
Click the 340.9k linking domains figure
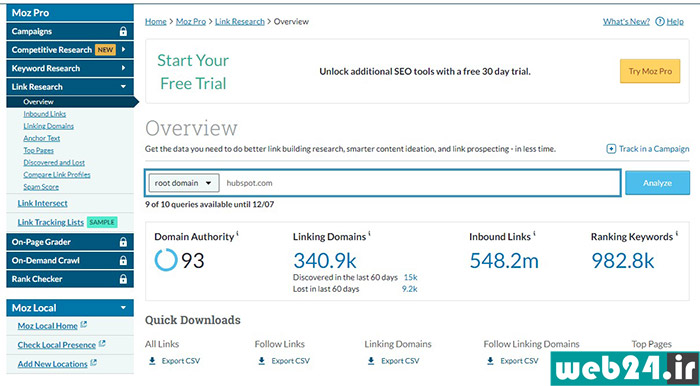click(325, 261)
